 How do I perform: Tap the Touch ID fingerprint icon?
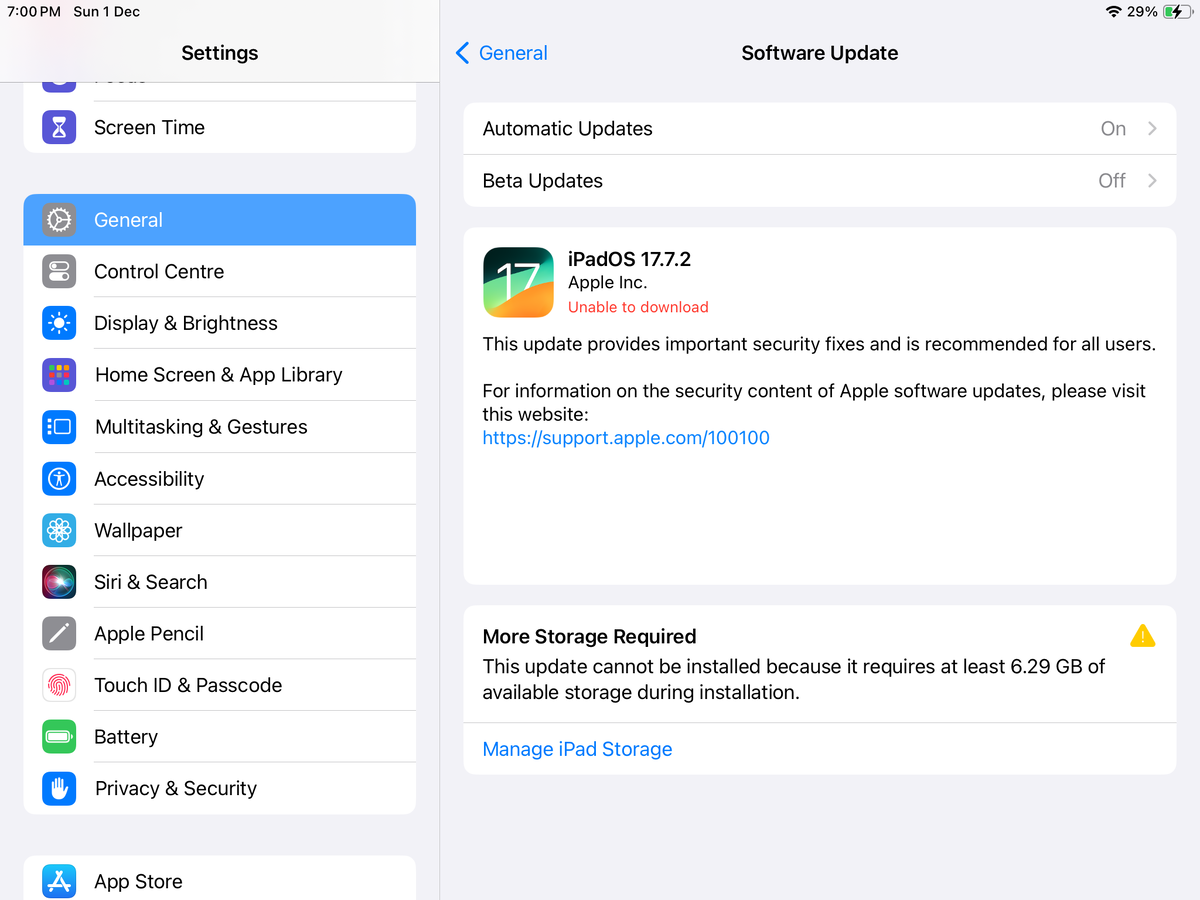59,685
